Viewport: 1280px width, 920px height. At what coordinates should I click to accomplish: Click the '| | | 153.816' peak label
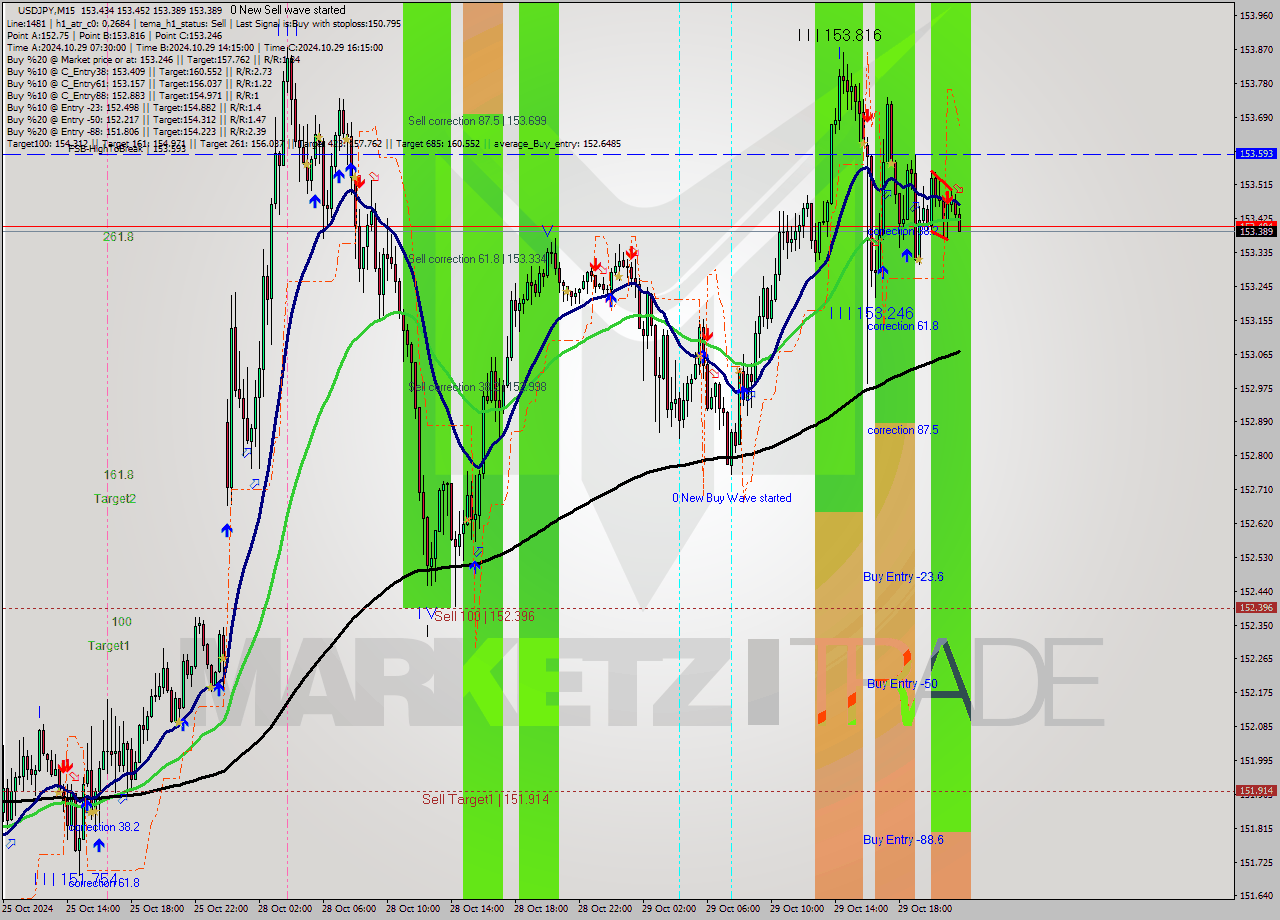point(840,35)
